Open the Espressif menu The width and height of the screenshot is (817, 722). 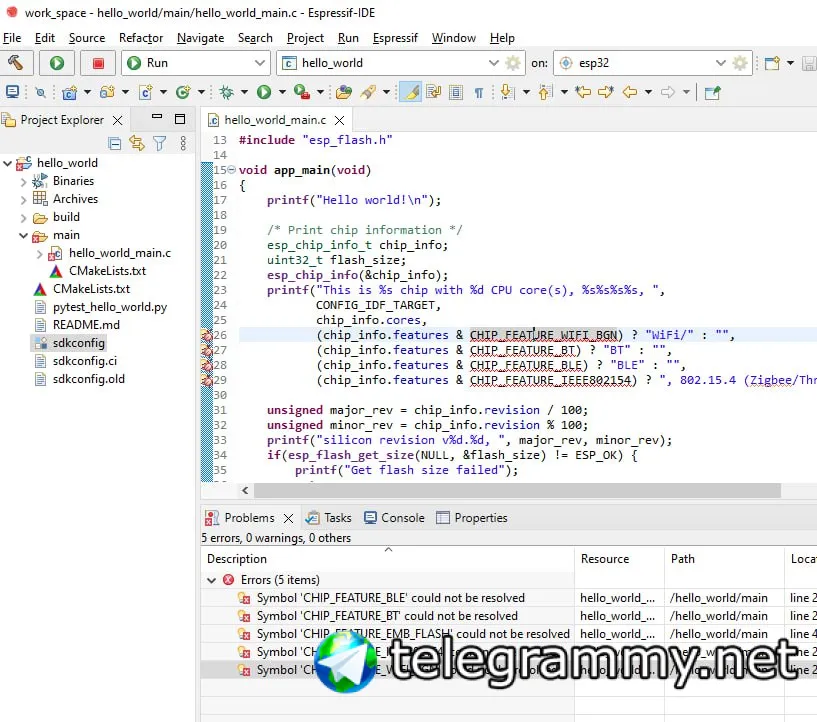[x=394, y=38]
